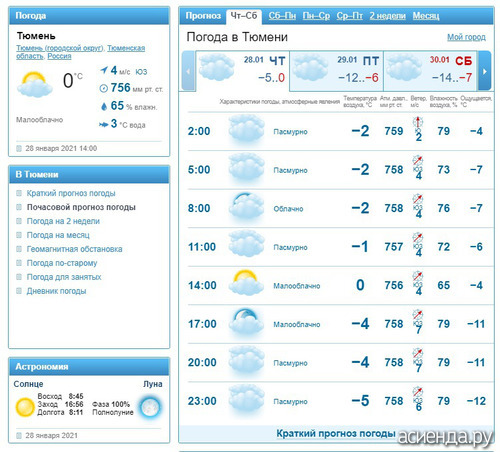Click the wind direction arrow at 2:00

(x=418, y=122)
